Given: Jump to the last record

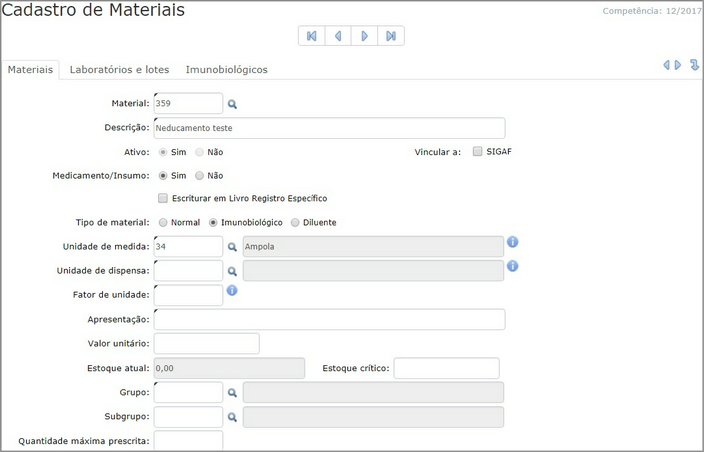Looking at the screenshot, I should tap(391, 36).
